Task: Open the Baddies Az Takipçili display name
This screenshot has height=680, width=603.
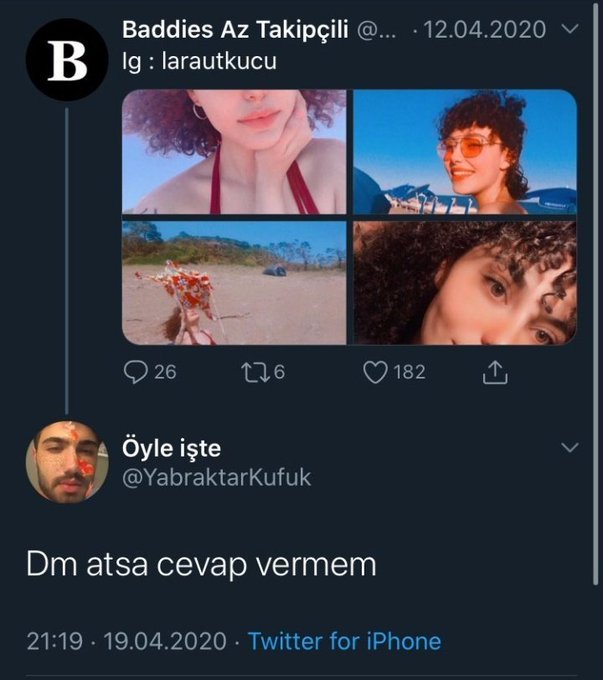Action: point(235,30)
